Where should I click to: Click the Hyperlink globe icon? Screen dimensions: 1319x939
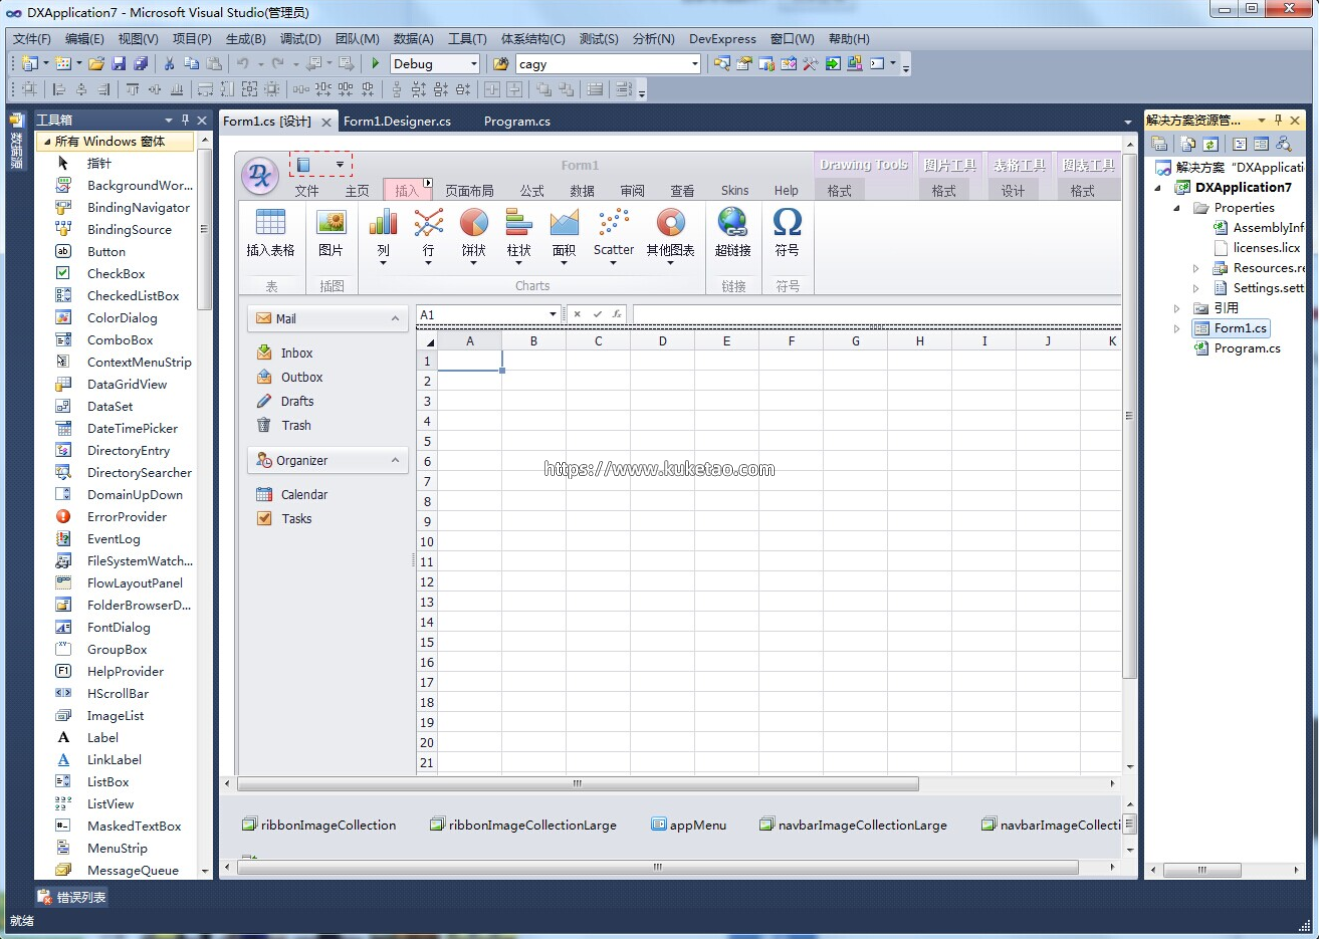pyautogui.click(x=732, y=224)
